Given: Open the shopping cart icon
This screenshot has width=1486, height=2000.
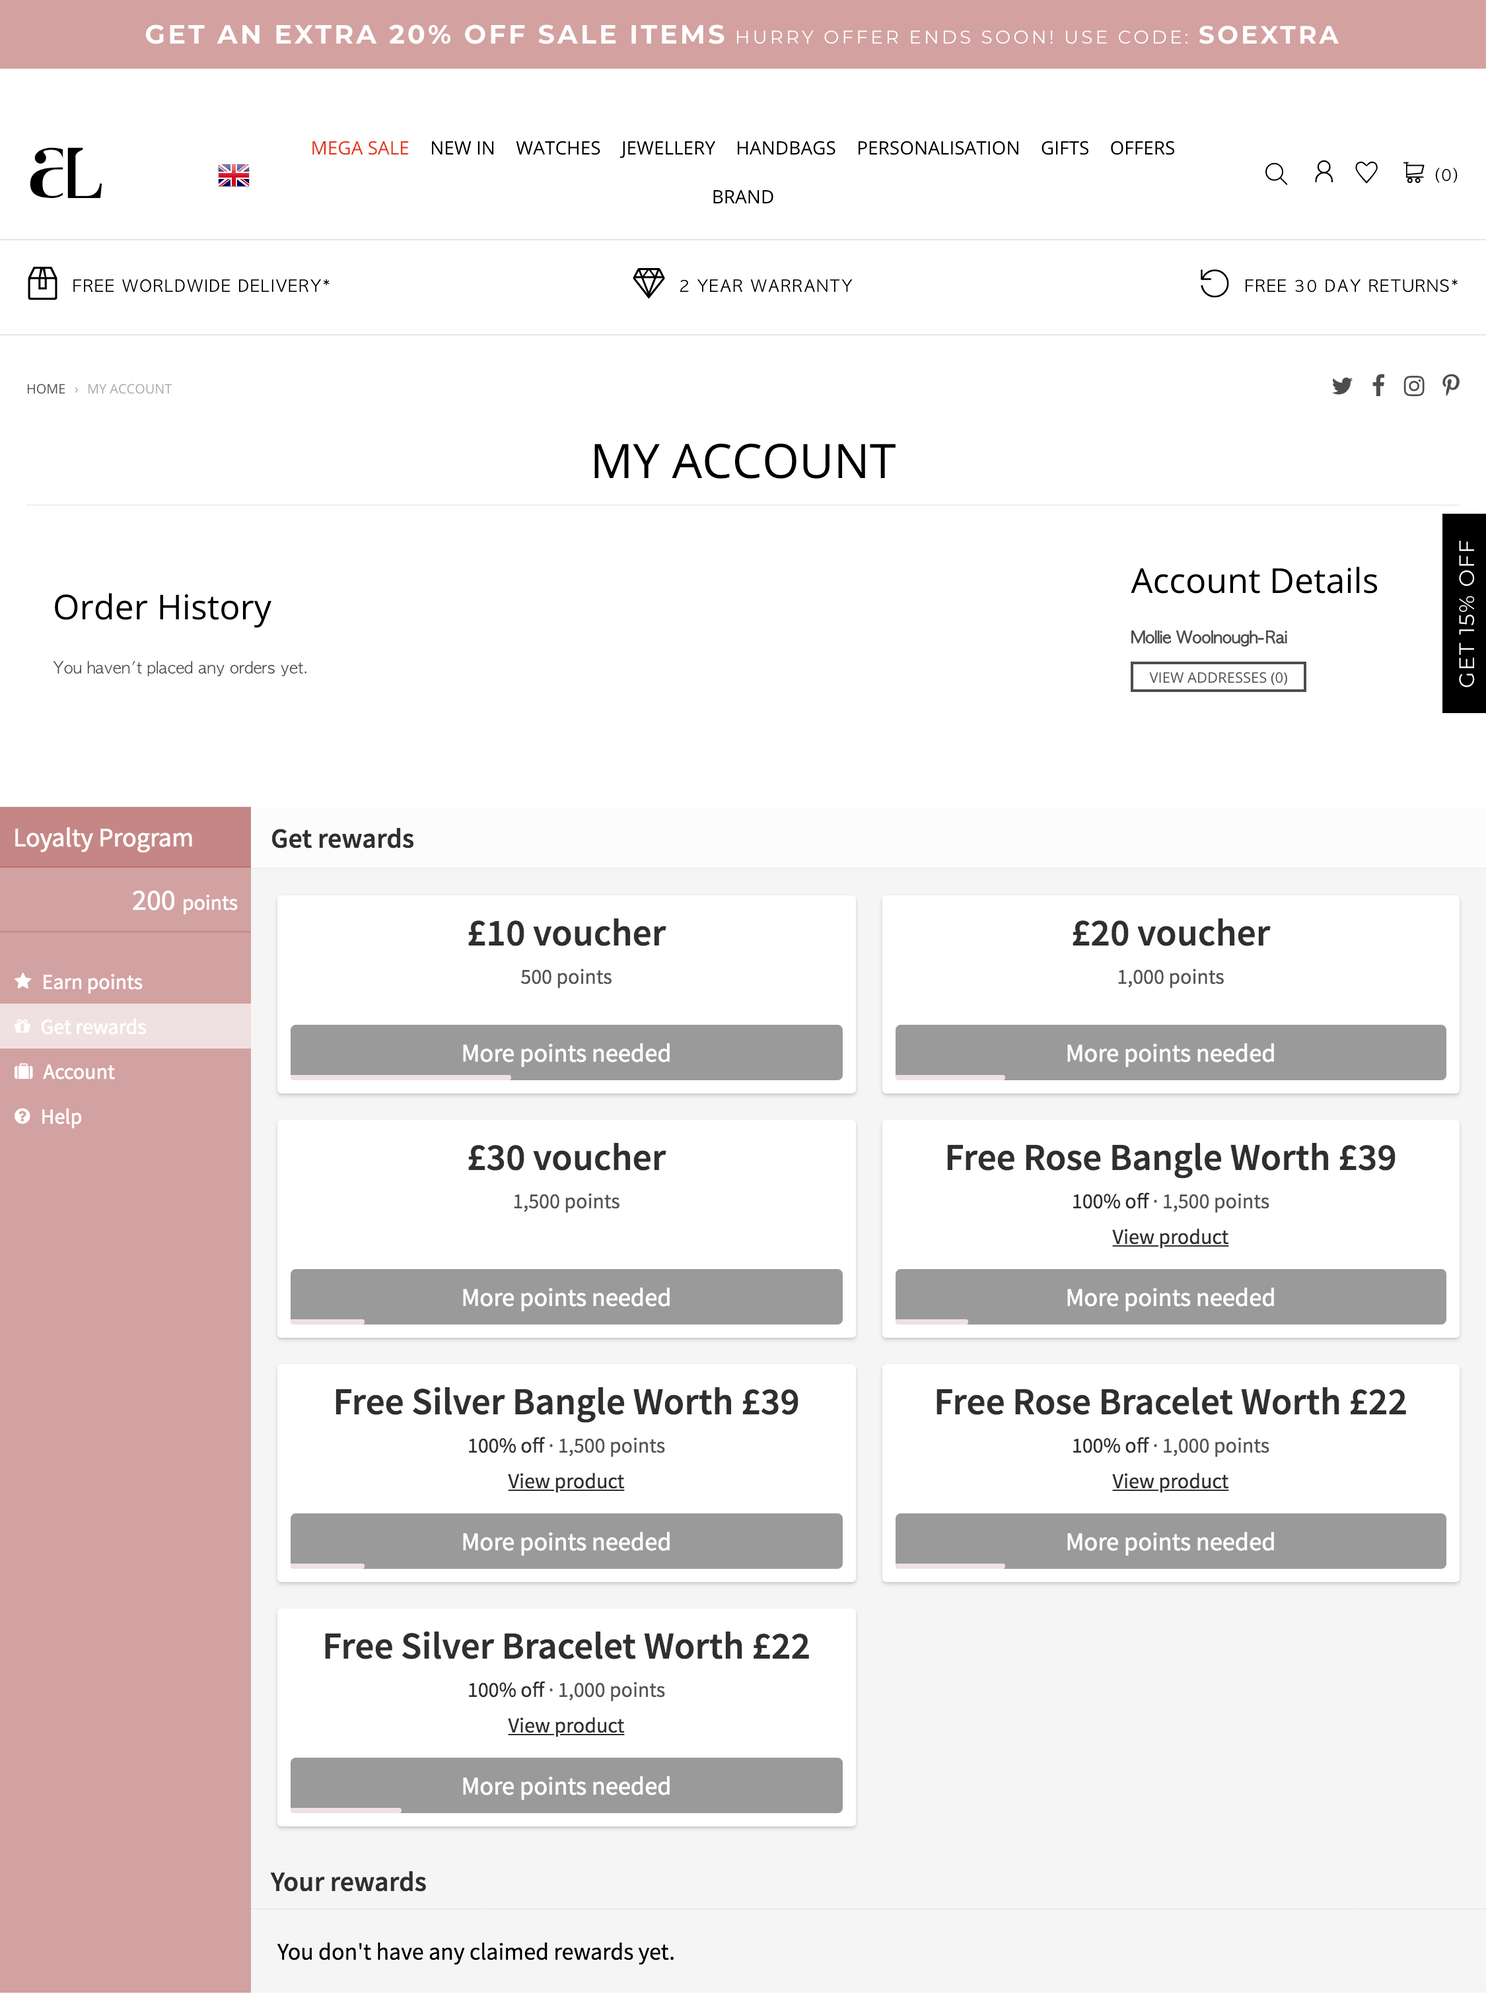Looking at the screenshot, I should [1413, 173].
